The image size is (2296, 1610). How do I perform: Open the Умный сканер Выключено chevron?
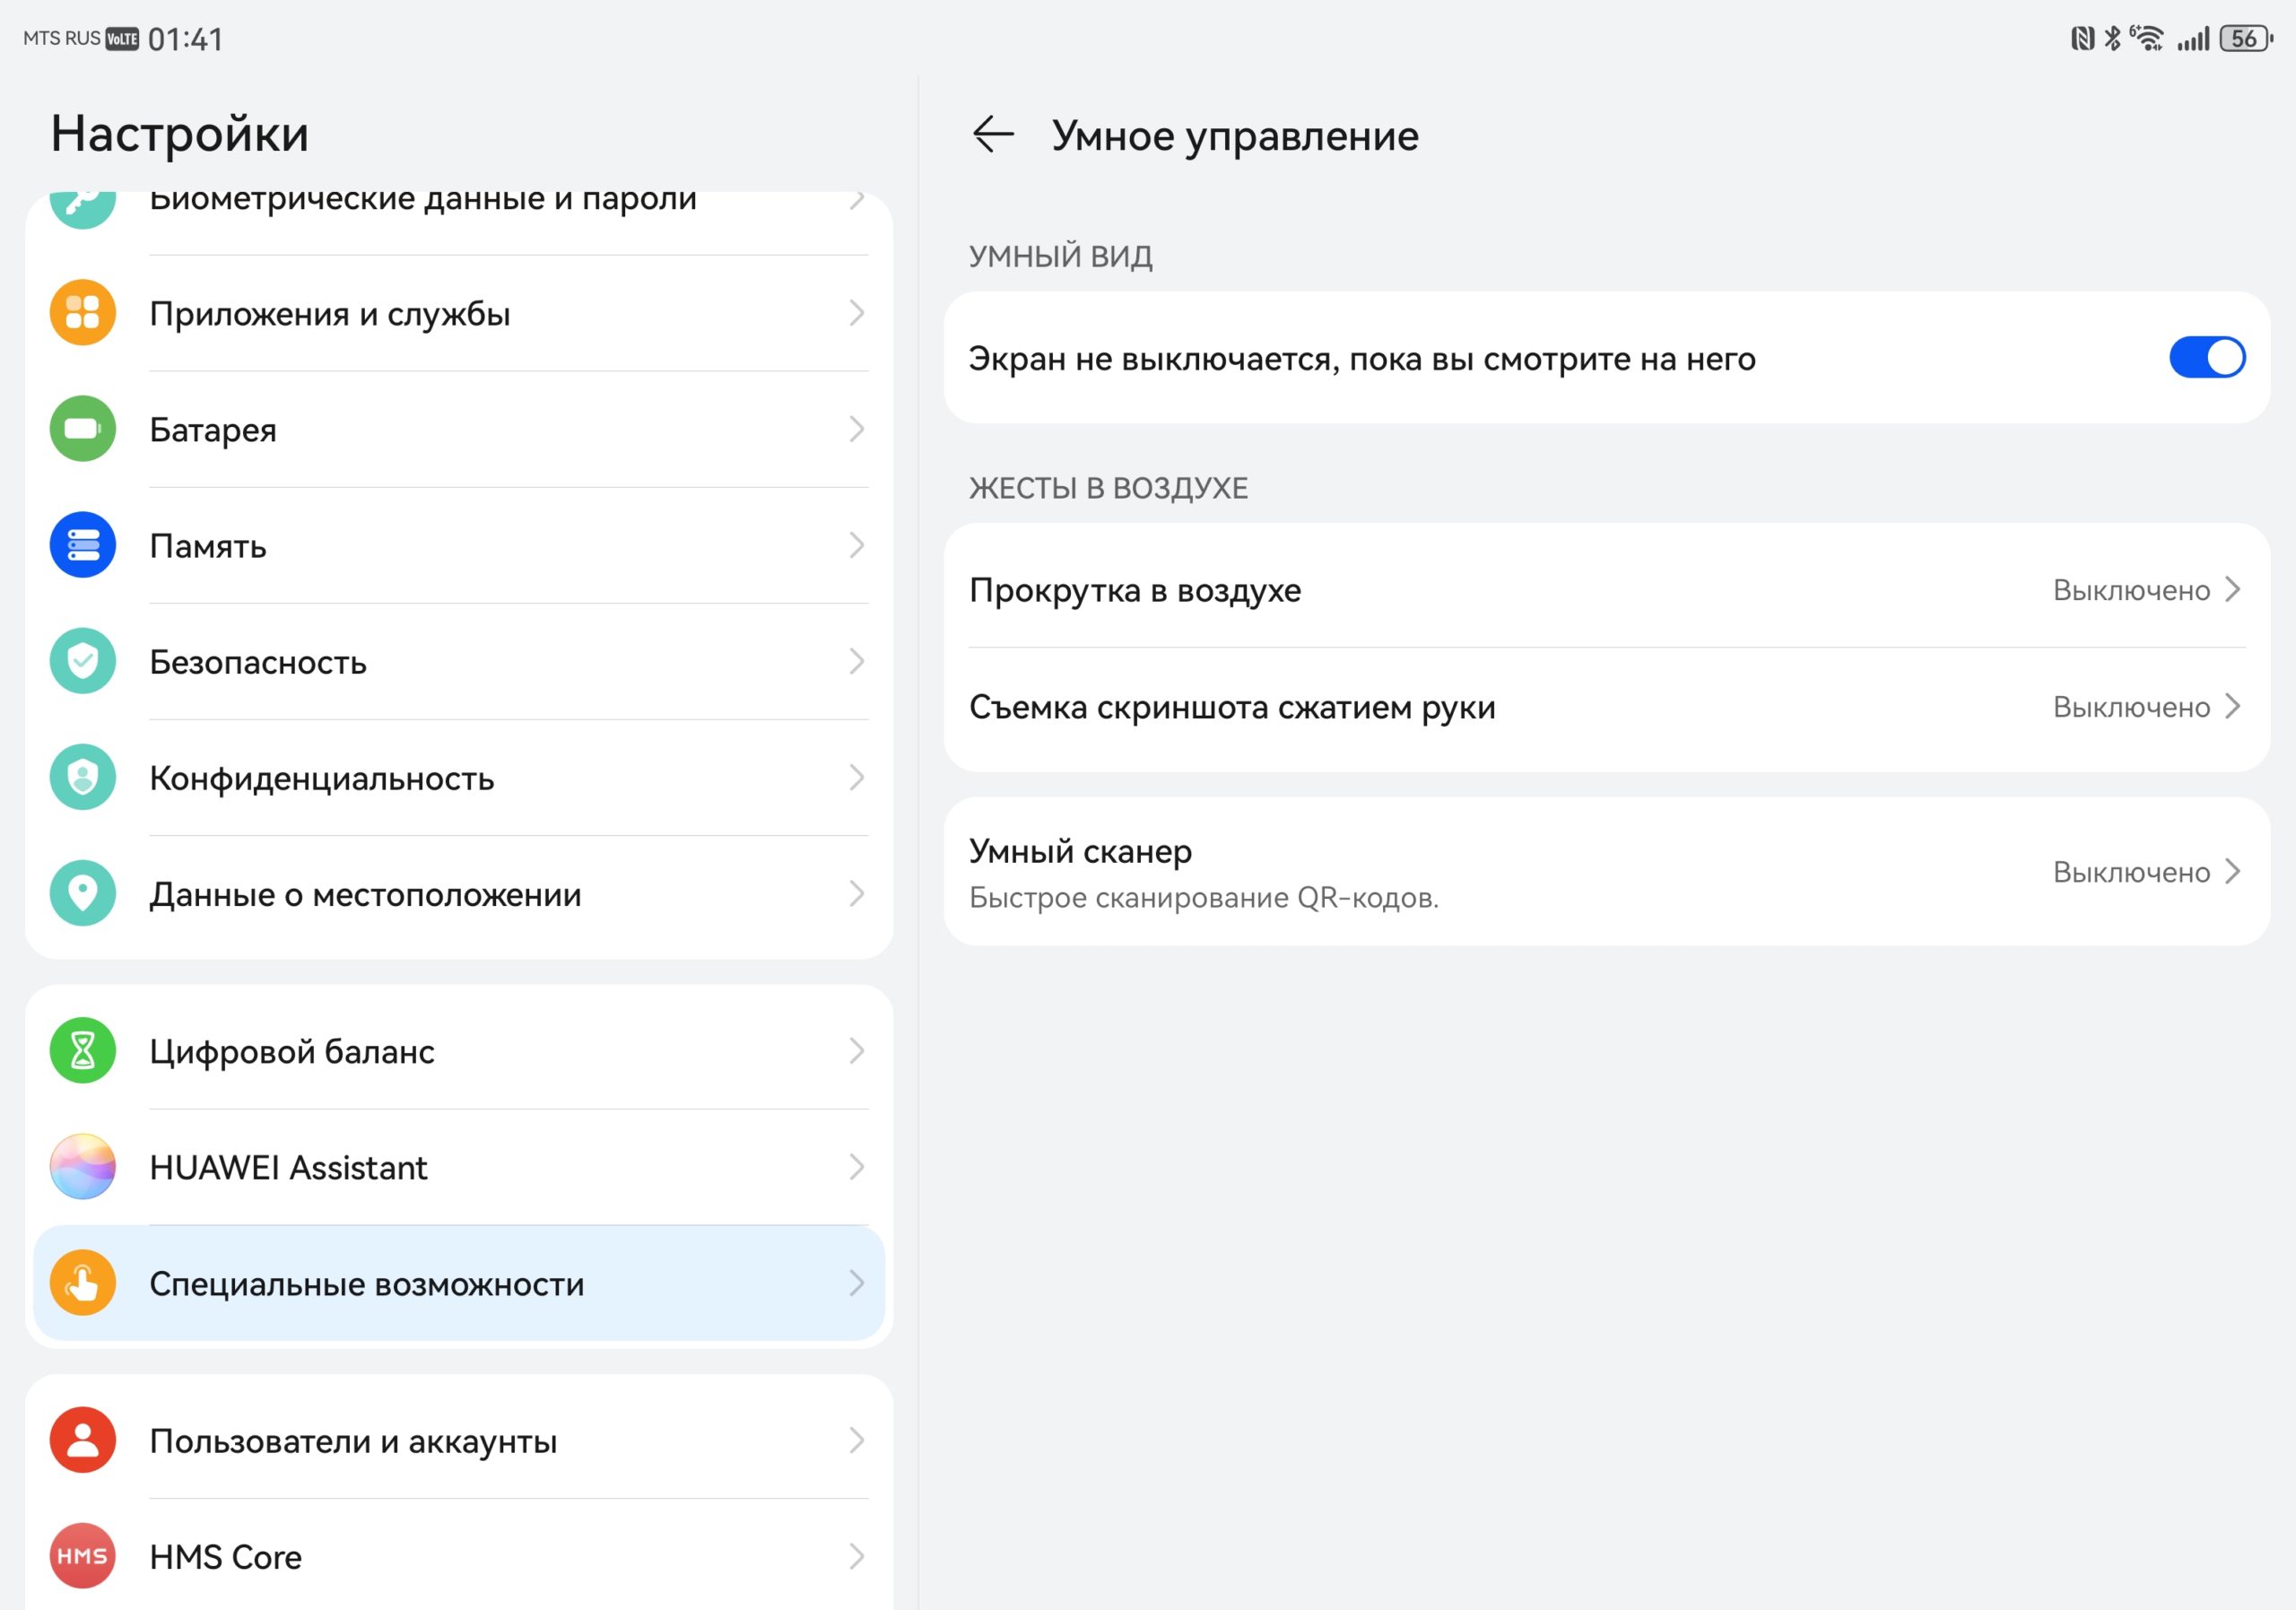(2232, 872)
